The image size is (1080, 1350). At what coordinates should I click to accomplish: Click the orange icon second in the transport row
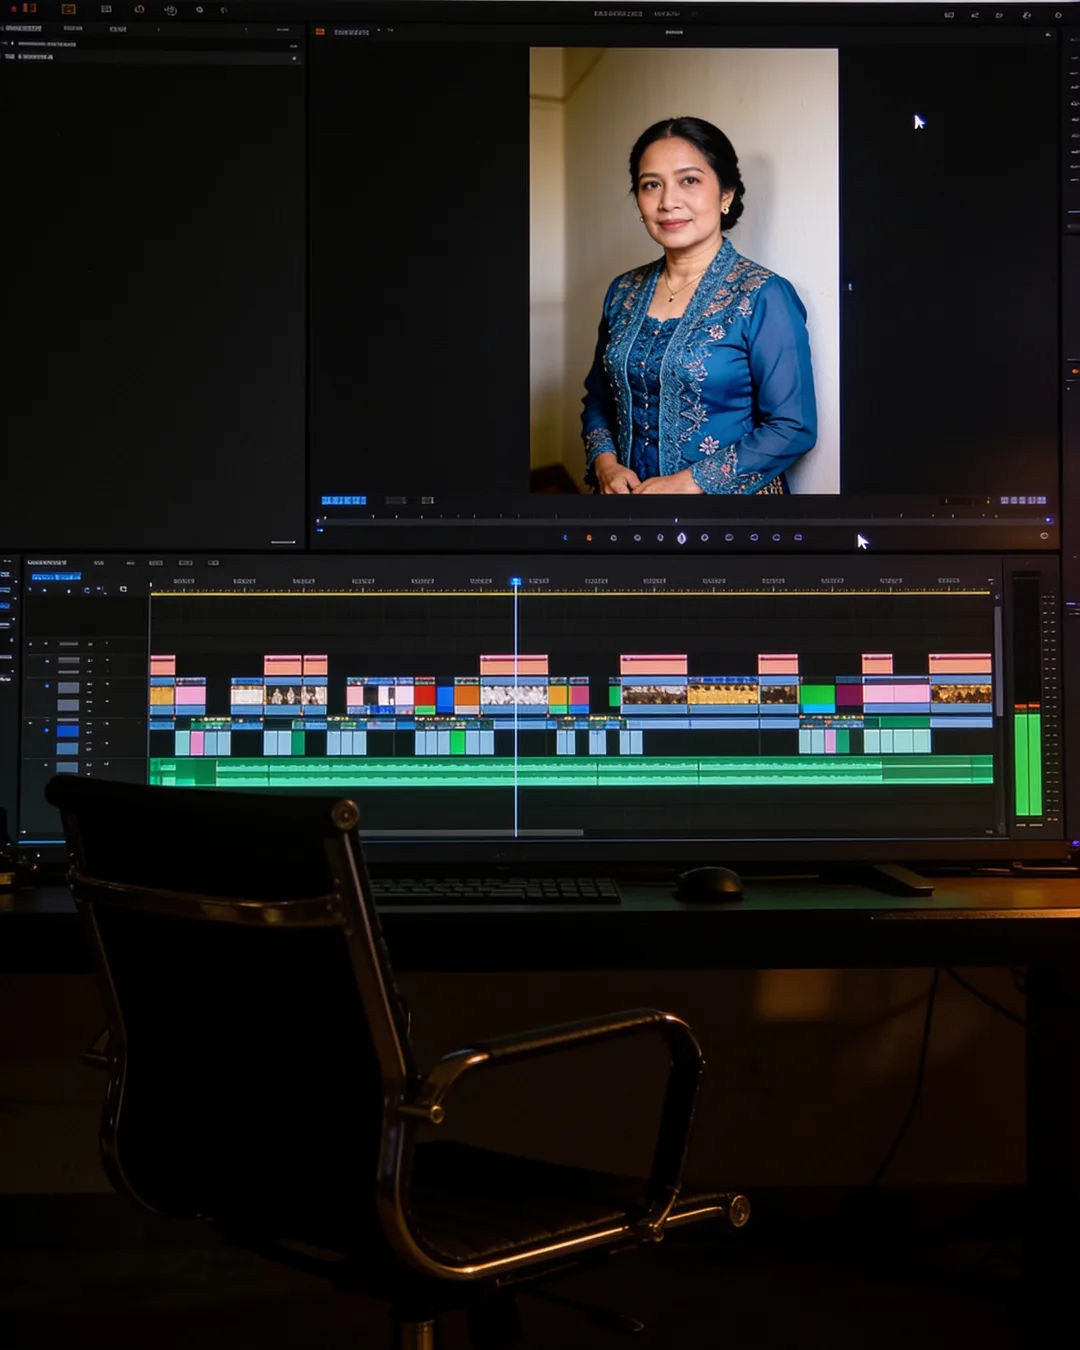pyautogui.click(x=588, y=538)
